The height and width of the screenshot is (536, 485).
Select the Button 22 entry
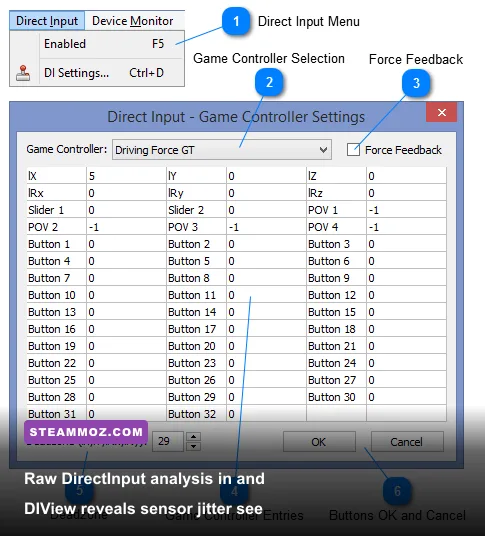(x=56, y=363)
